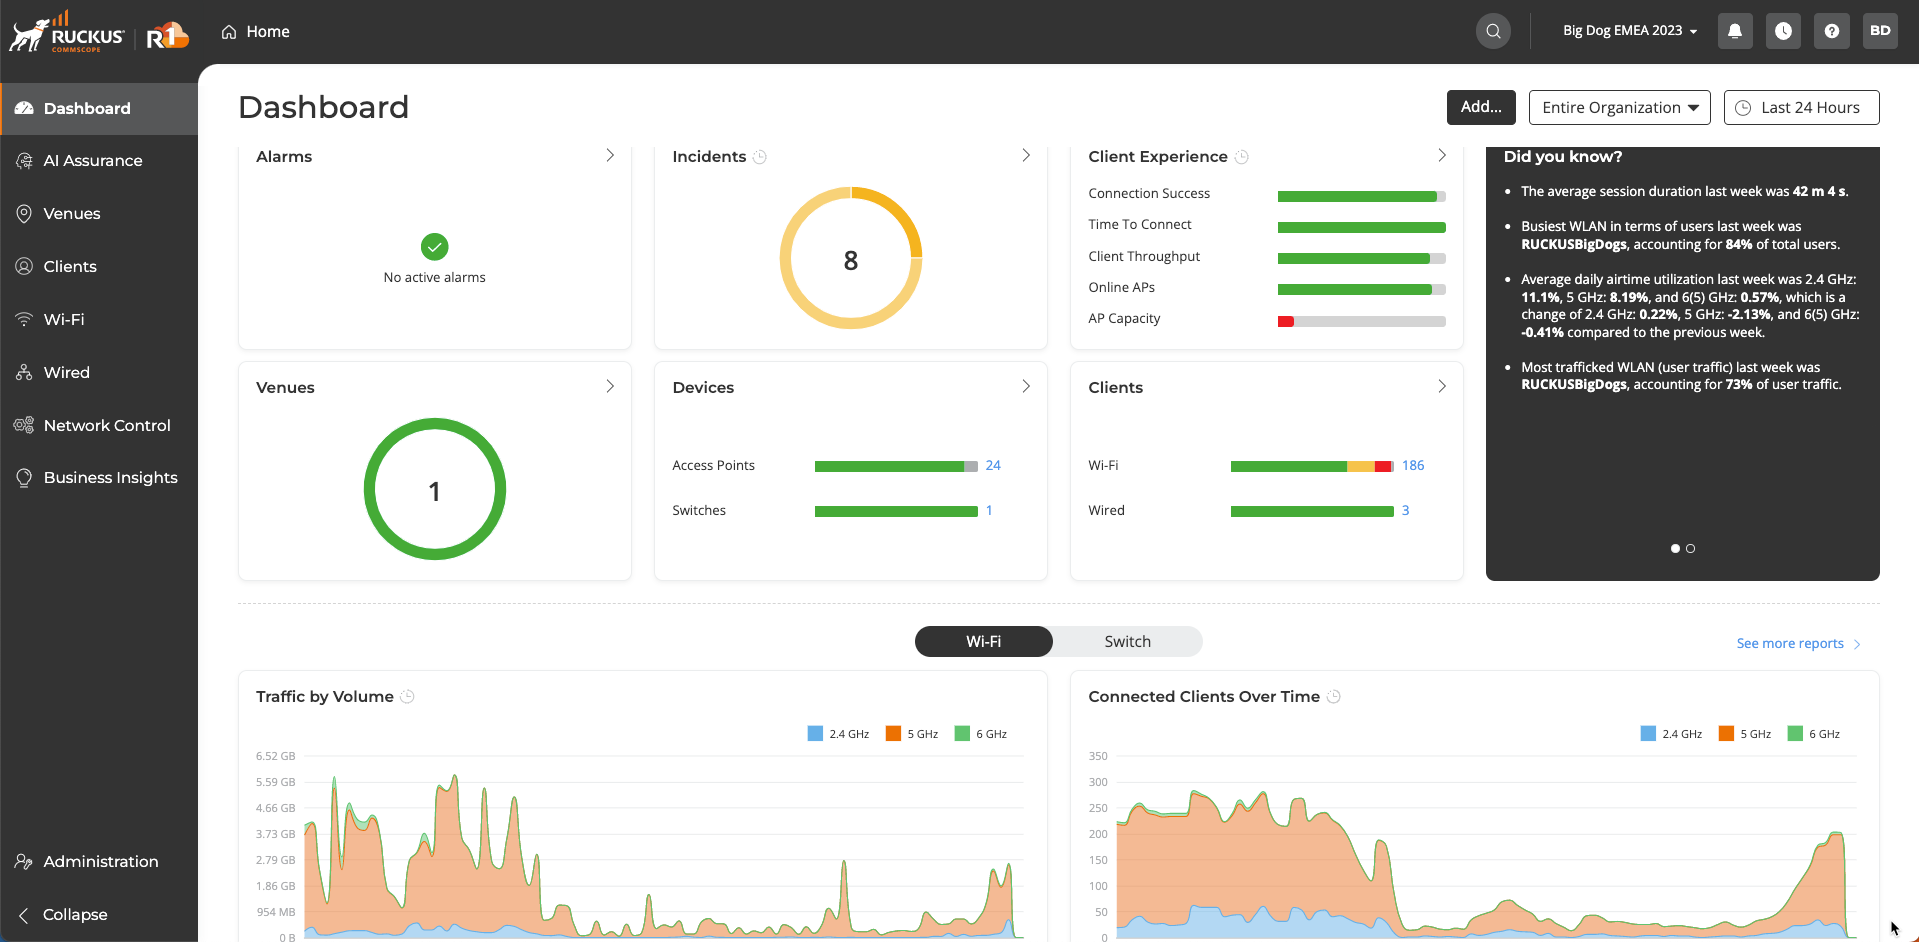Image resolution: width=1919 pixels, height=942 pixels.
Task: Expand the Alarms card chevron
Action: click(x=610, y=156)
